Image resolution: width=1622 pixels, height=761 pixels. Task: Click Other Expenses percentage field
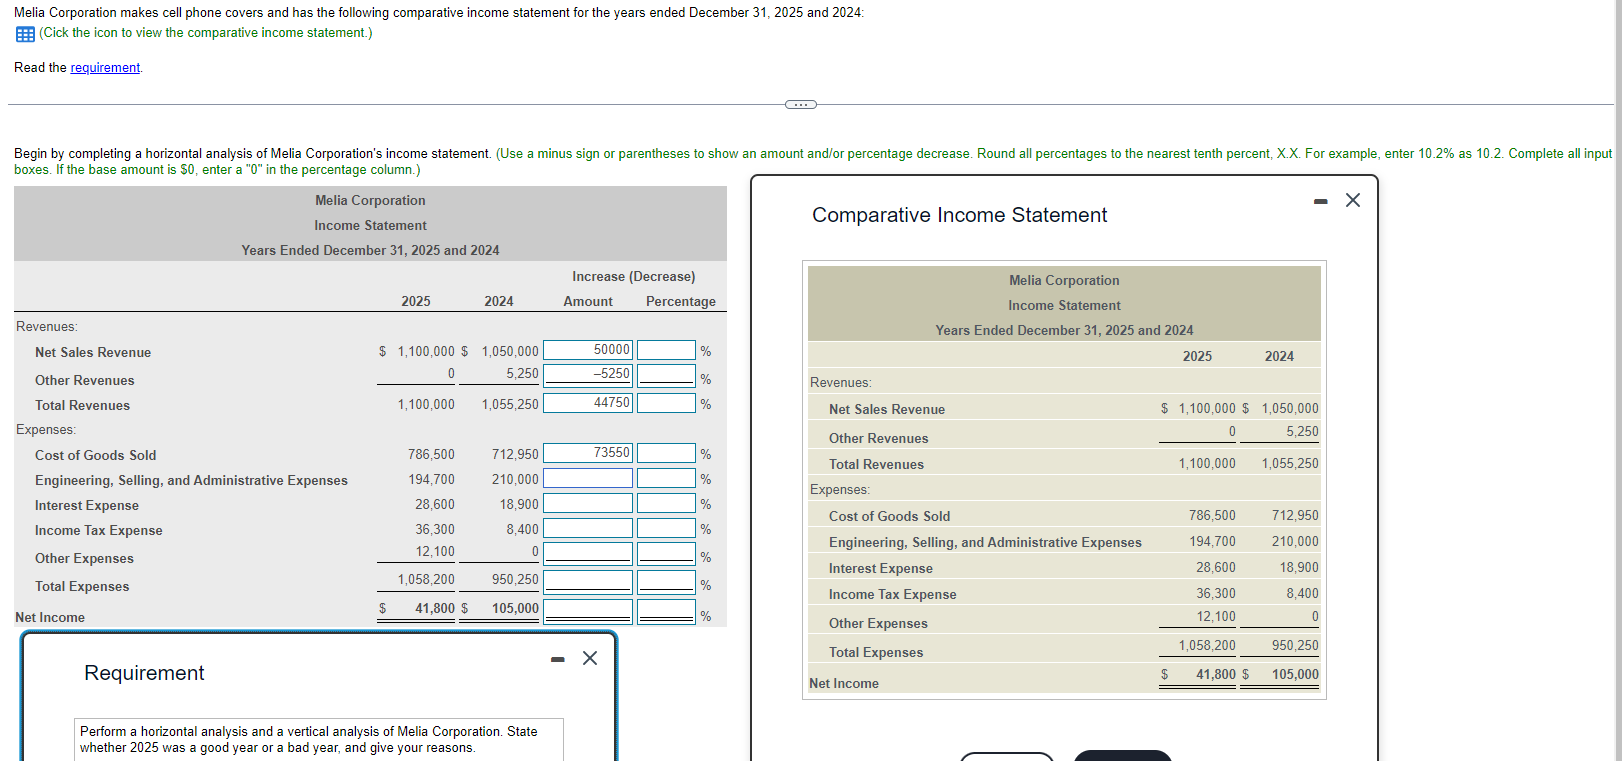666,553
